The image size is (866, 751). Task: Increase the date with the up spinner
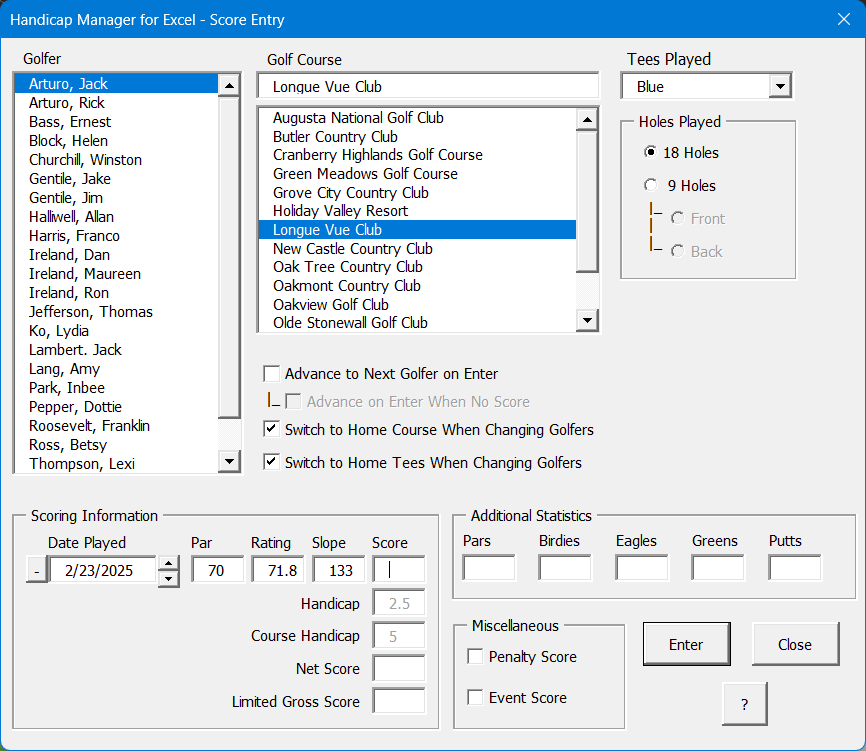pos(168,563)
